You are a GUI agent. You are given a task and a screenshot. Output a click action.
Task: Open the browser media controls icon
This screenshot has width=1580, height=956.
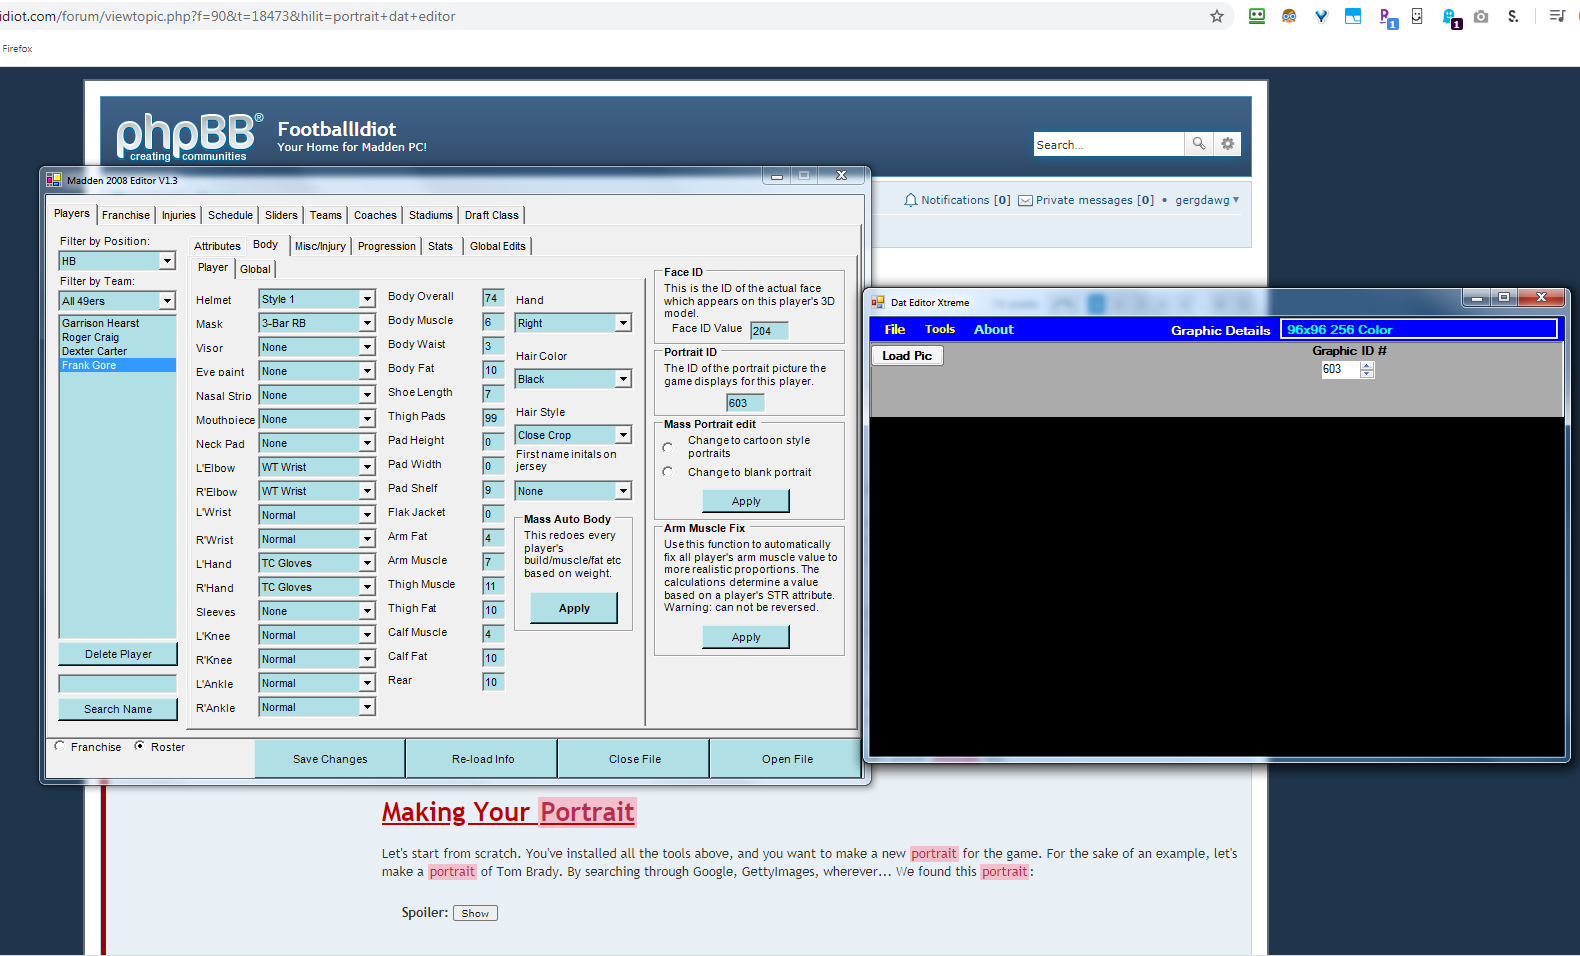1557,16
